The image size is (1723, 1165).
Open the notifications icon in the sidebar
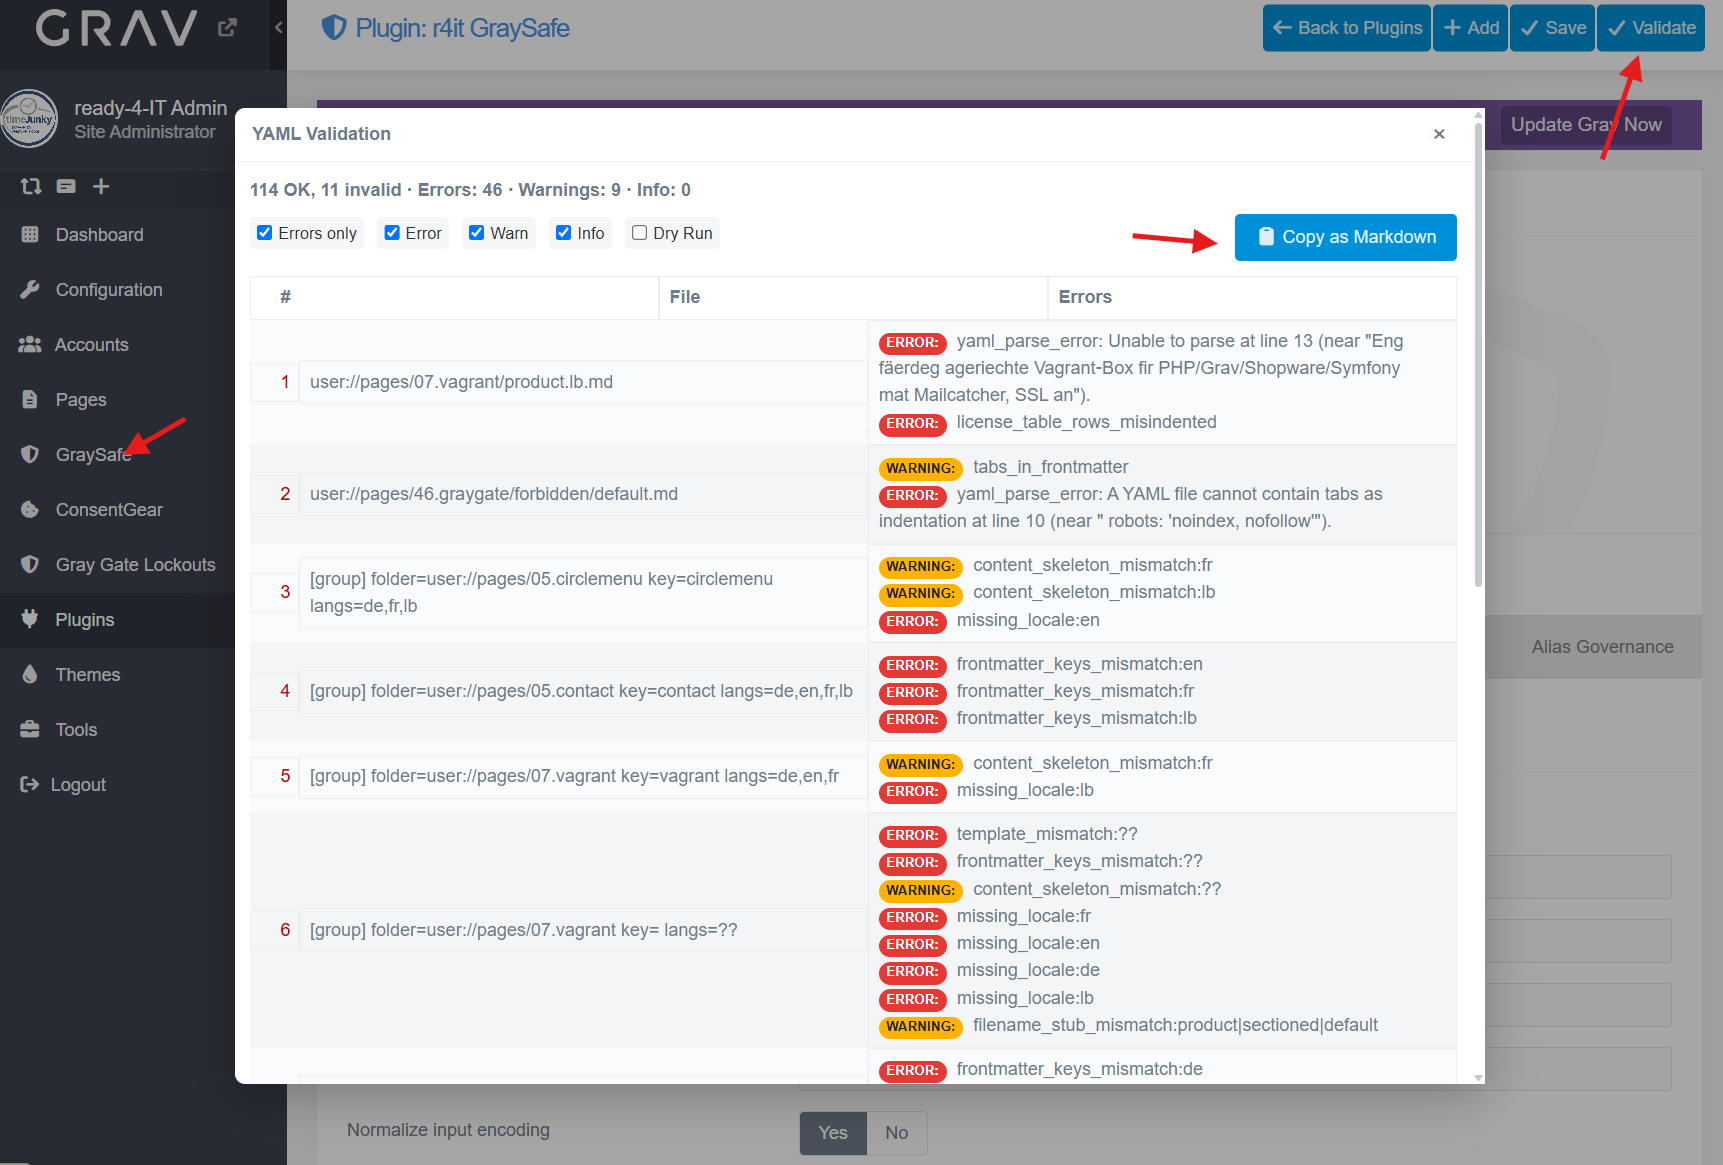66,186
